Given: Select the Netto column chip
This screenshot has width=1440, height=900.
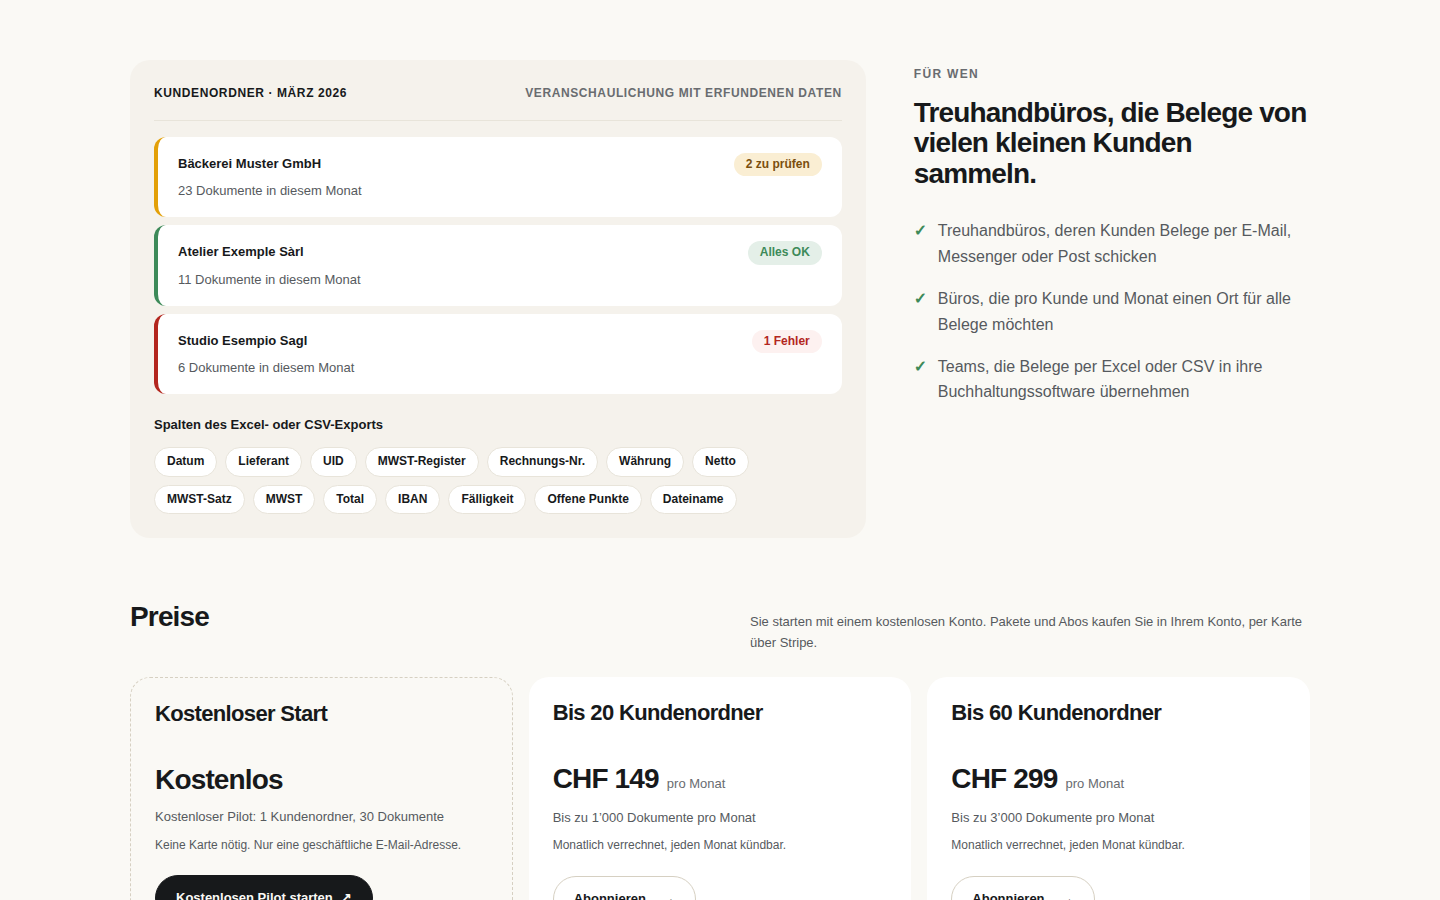Looking at the screenshot, I should pos(720,461).
